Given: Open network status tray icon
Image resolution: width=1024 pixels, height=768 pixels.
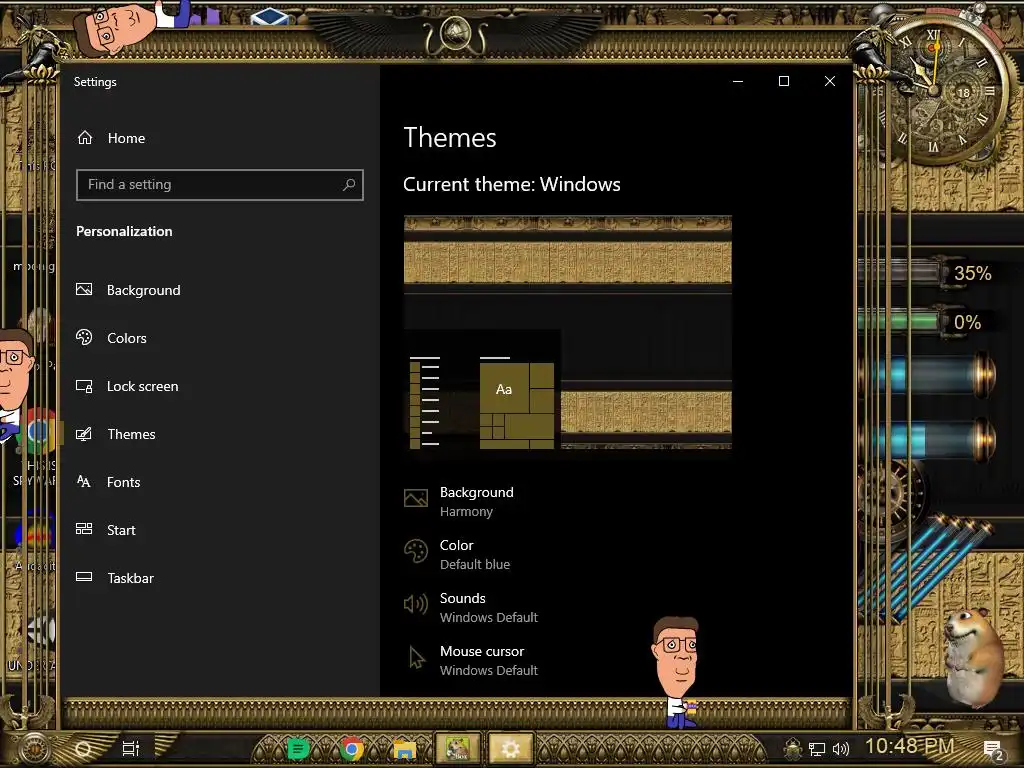Looking at the screenshot, I should [x=817, y=749].
